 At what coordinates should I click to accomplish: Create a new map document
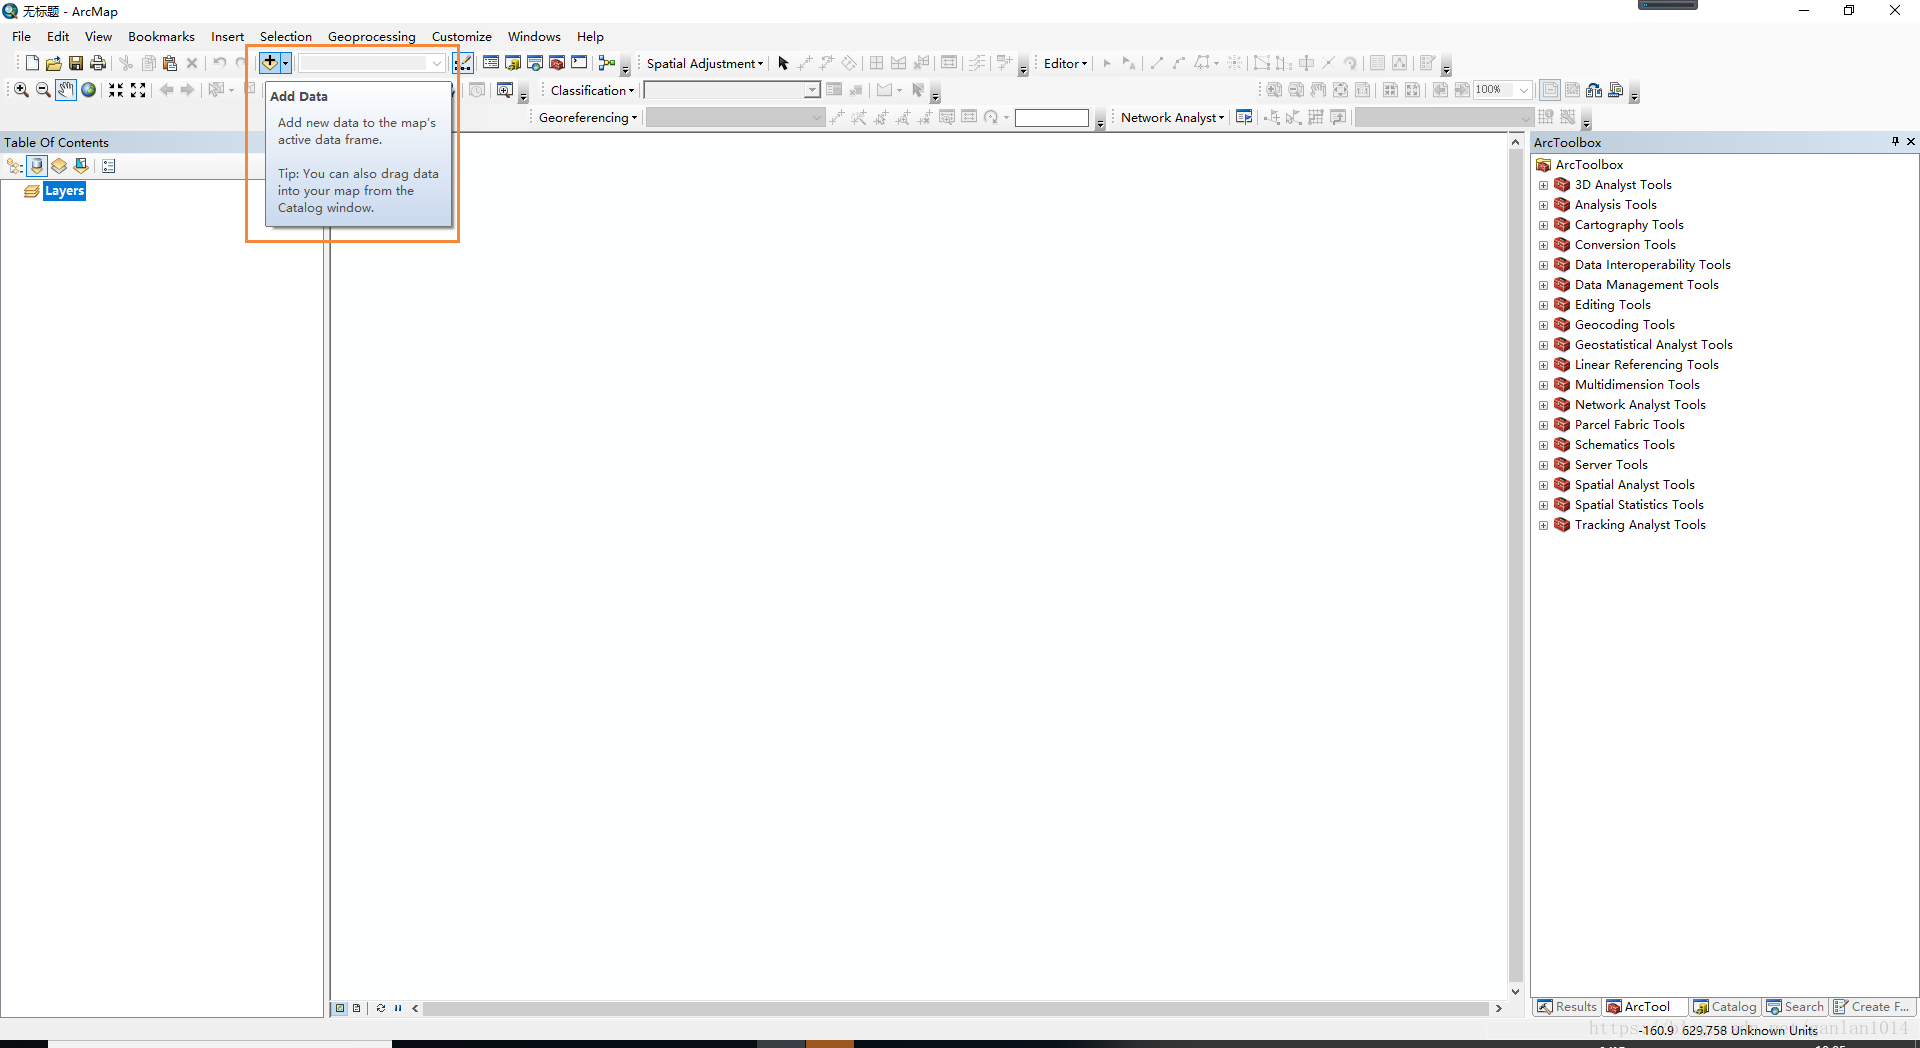32,63
